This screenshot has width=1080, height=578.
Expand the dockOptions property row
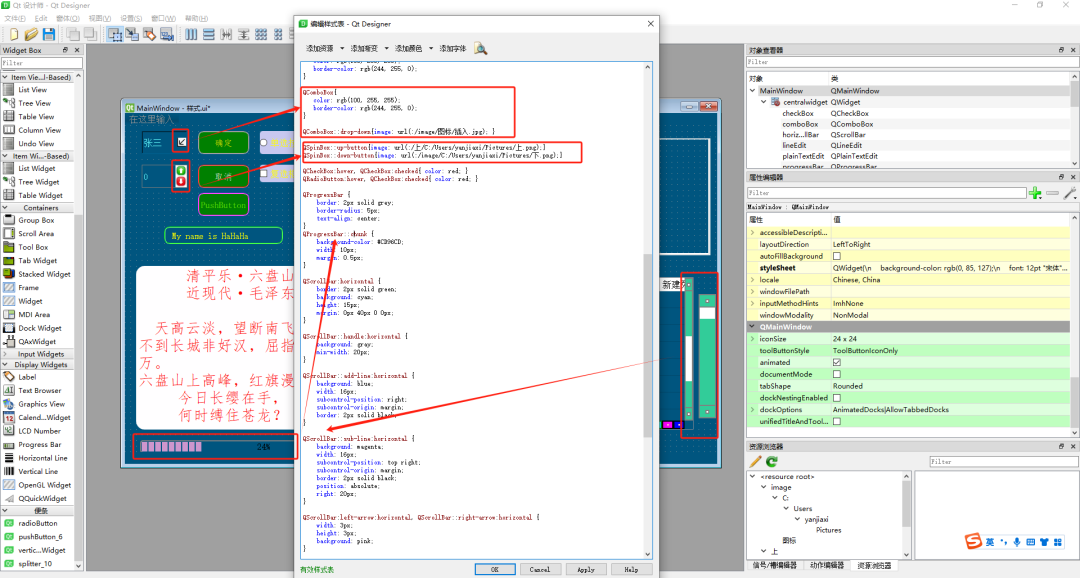pos(753,410)
